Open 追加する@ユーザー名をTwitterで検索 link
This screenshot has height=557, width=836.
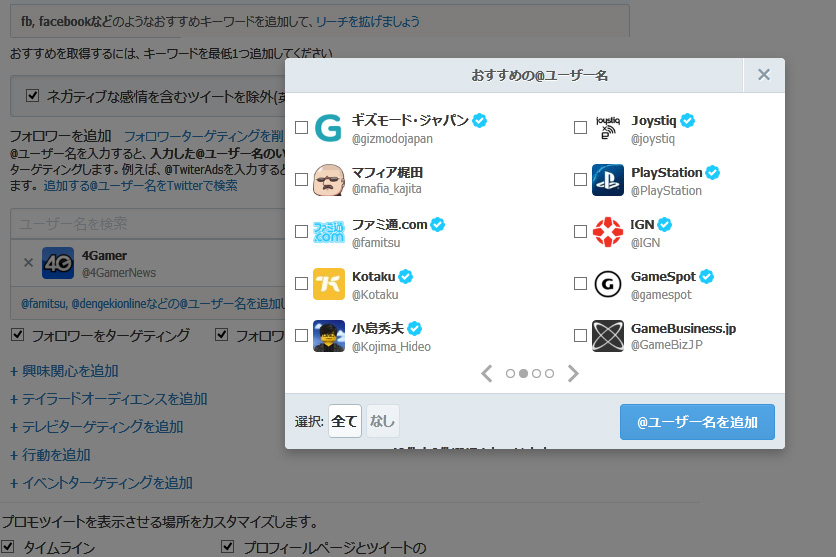141,185
